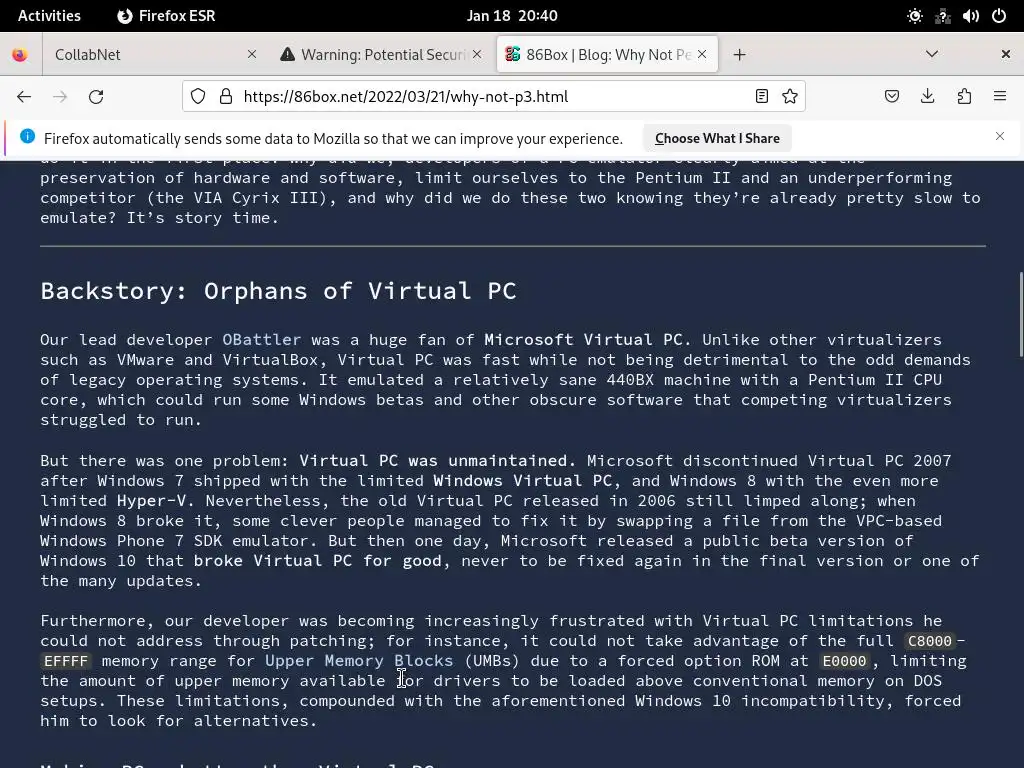This screenshot has width=1024, height=768.
Task: Open Firefox application hamburger menu
Action: click(x=1000, y=97)
